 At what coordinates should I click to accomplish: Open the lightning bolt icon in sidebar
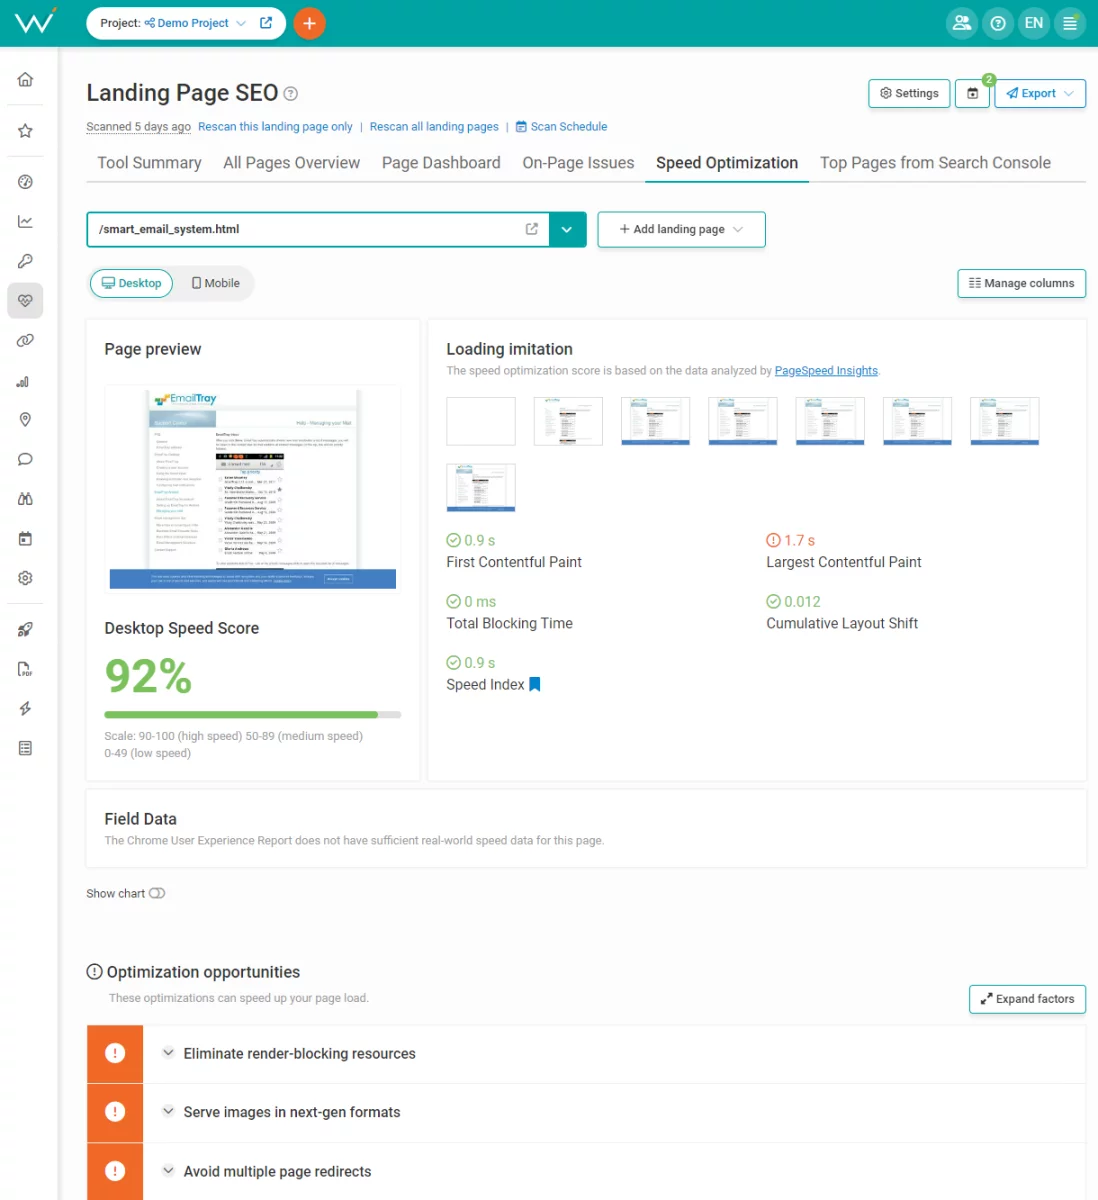point(25,709)
